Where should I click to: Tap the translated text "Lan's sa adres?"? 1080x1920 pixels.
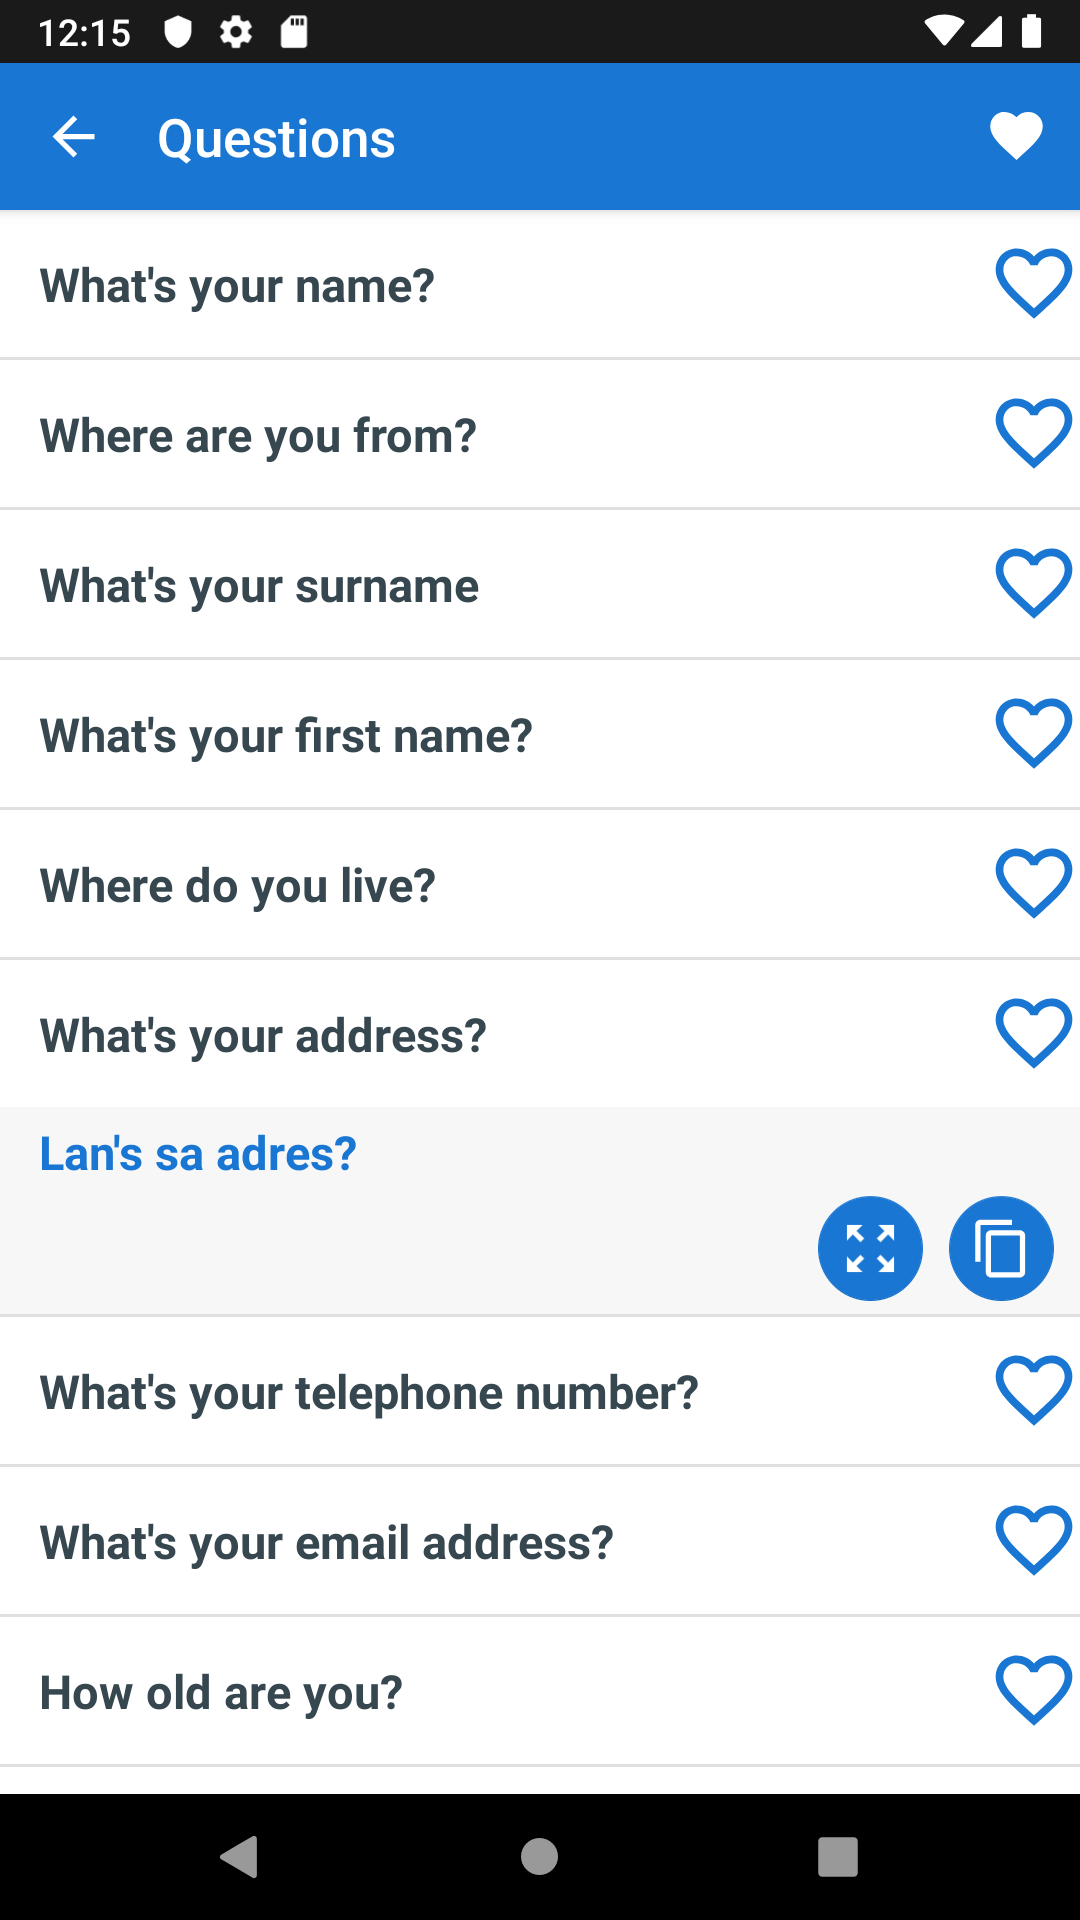tap(198, 1154)
